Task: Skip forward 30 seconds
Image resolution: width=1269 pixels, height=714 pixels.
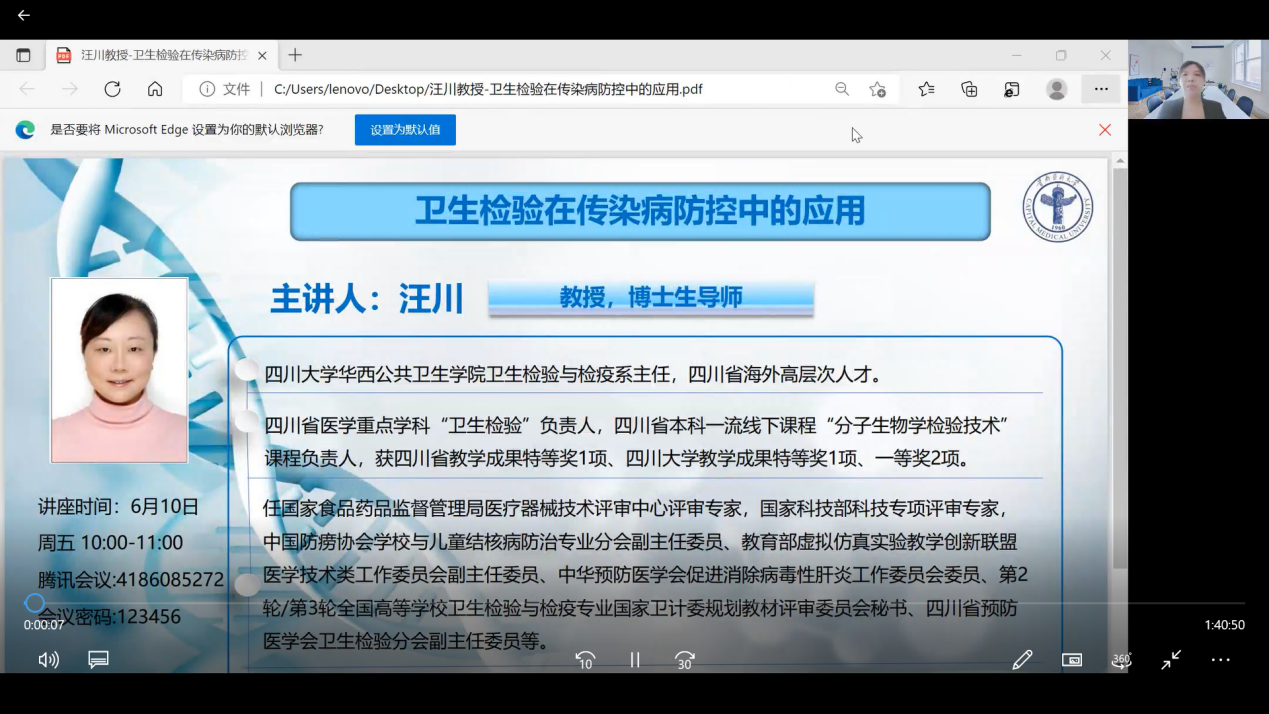Action: [x=685, y=660]
